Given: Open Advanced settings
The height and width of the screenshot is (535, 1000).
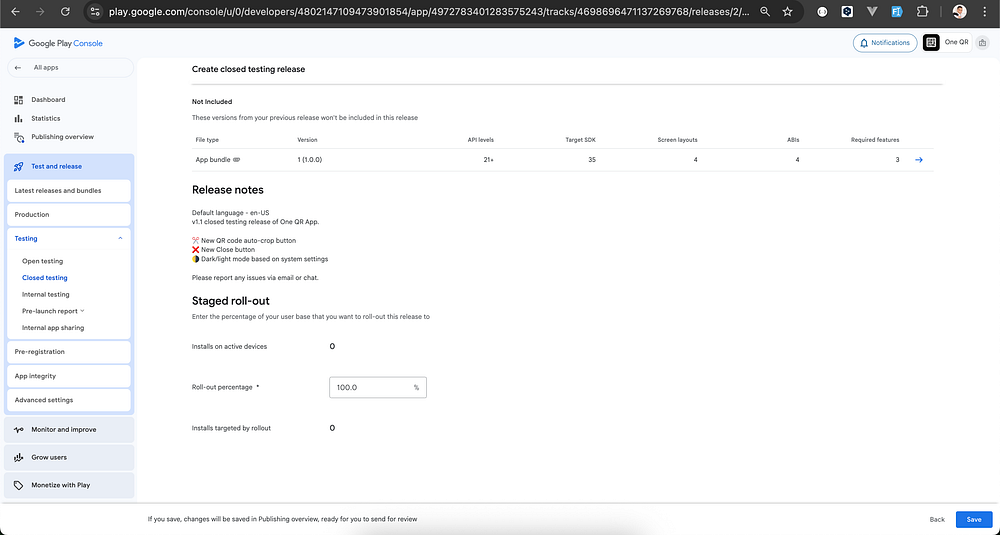Looking at the screenshot, I should 69,400.
